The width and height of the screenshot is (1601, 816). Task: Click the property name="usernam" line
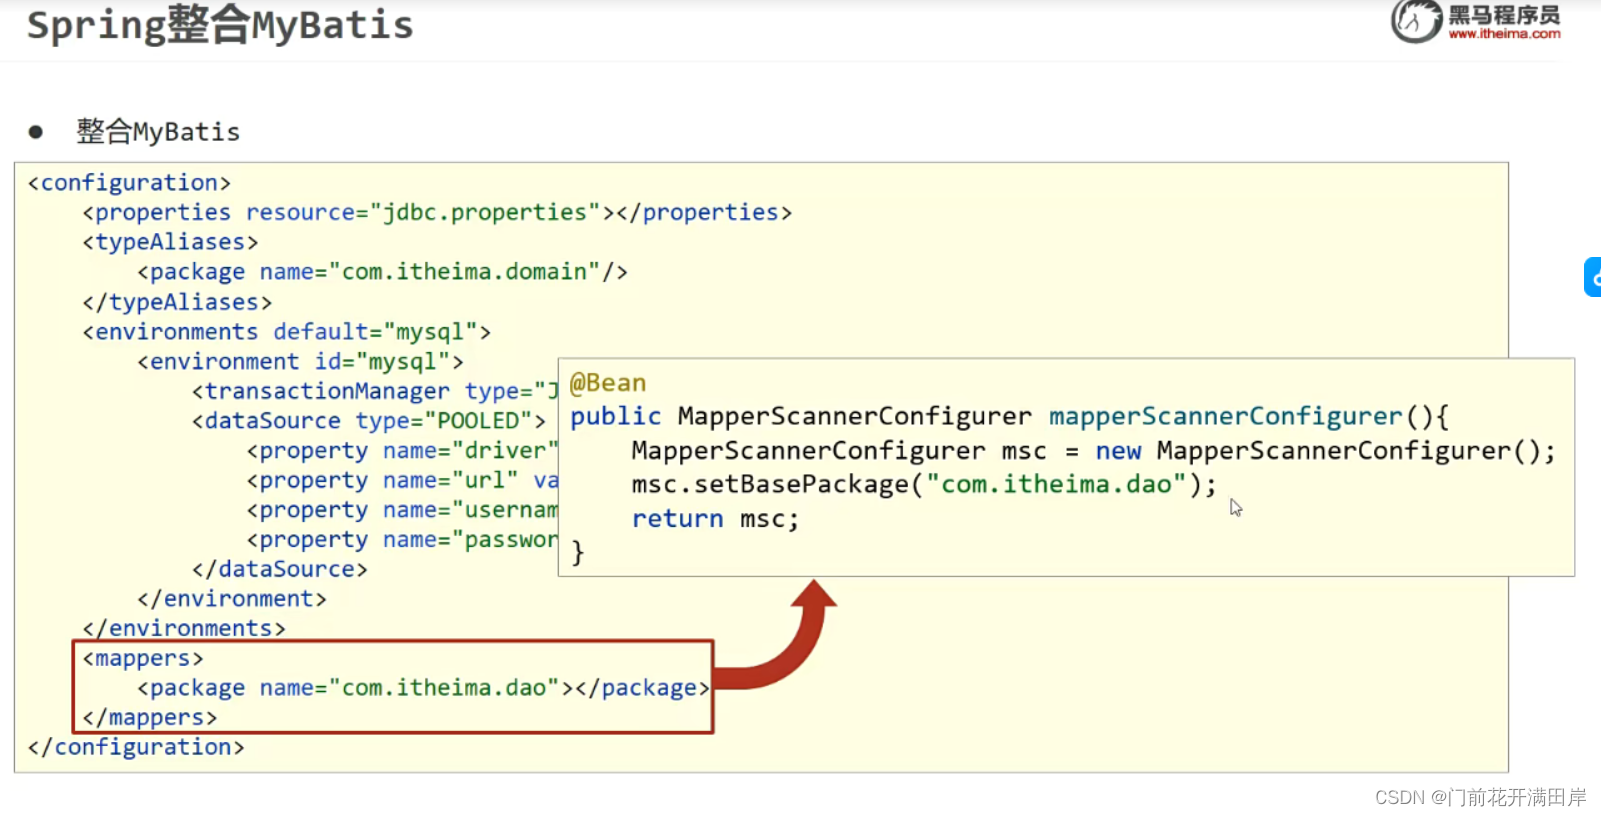[x=402, y=510]
